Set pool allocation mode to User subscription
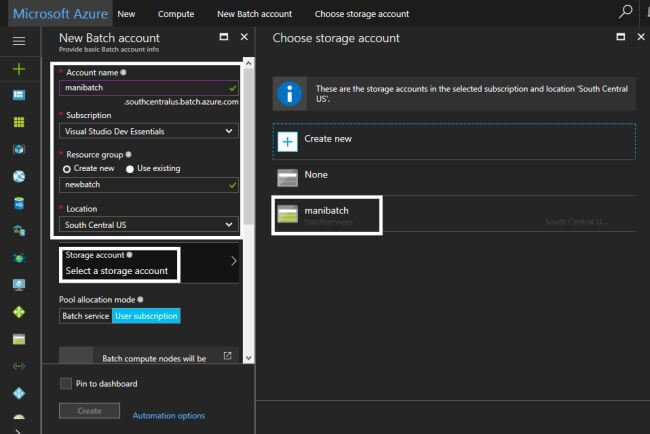650x434 pixels. (x=146, y=316)
